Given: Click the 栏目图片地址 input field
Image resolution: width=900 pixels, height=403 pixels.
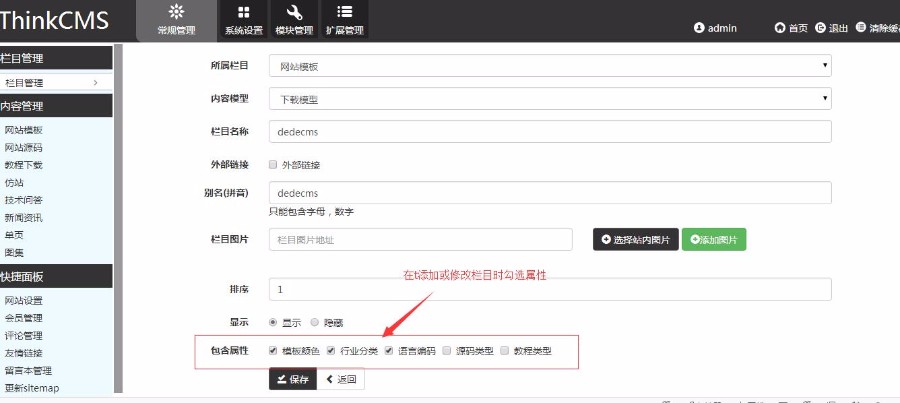Looking at the screenshot, I should pos(421,239).
